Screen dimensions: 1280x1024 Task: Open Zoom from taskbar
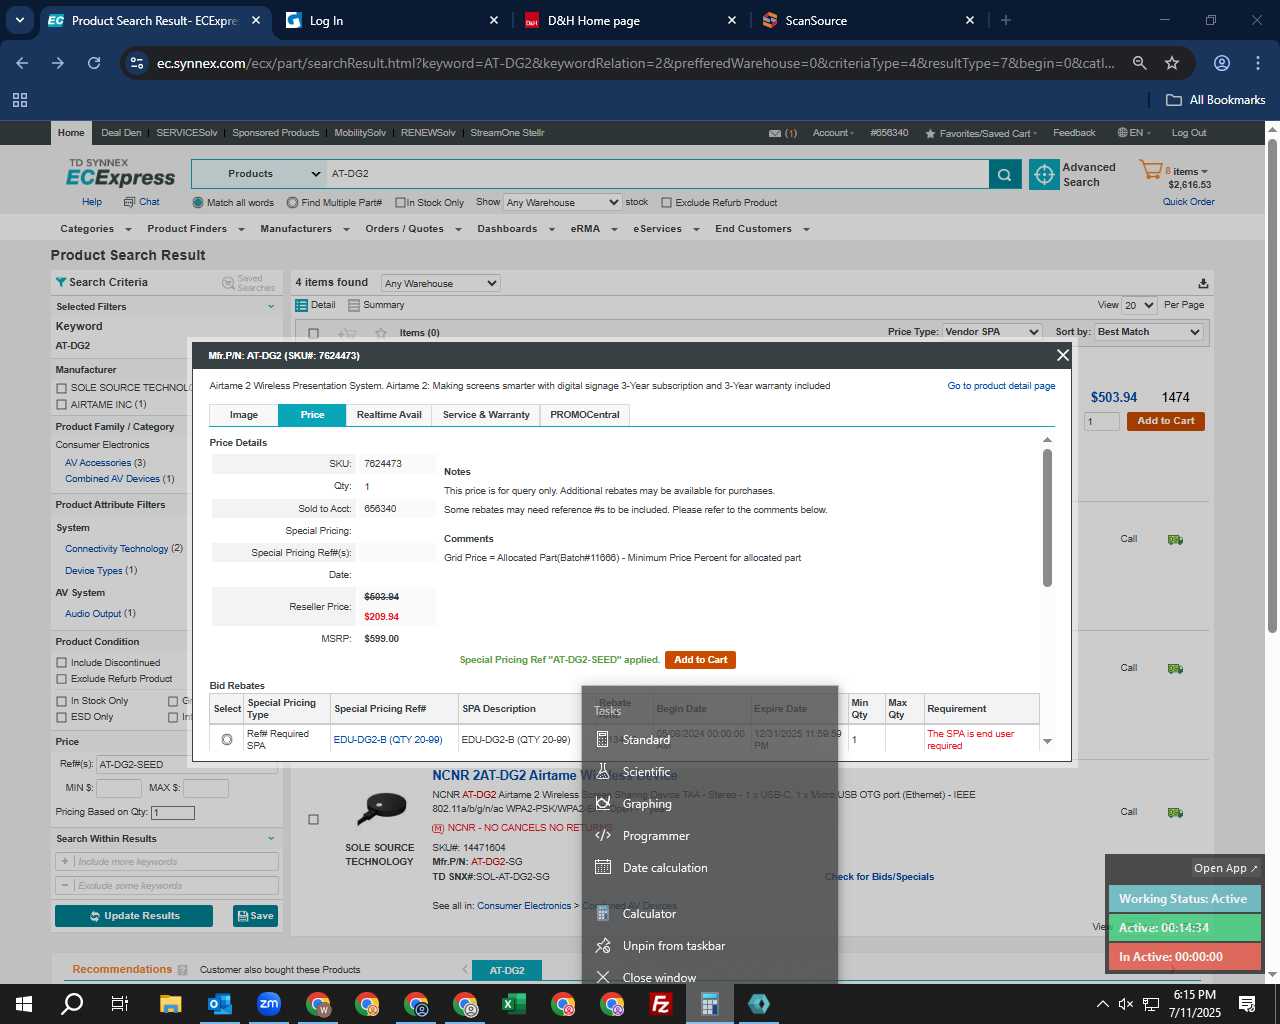coord(268,1004)
